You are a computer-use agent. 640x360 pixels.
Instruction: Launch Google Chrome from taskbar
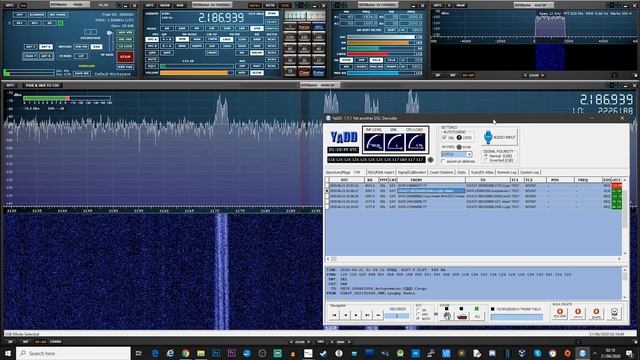tap(185, 353)
